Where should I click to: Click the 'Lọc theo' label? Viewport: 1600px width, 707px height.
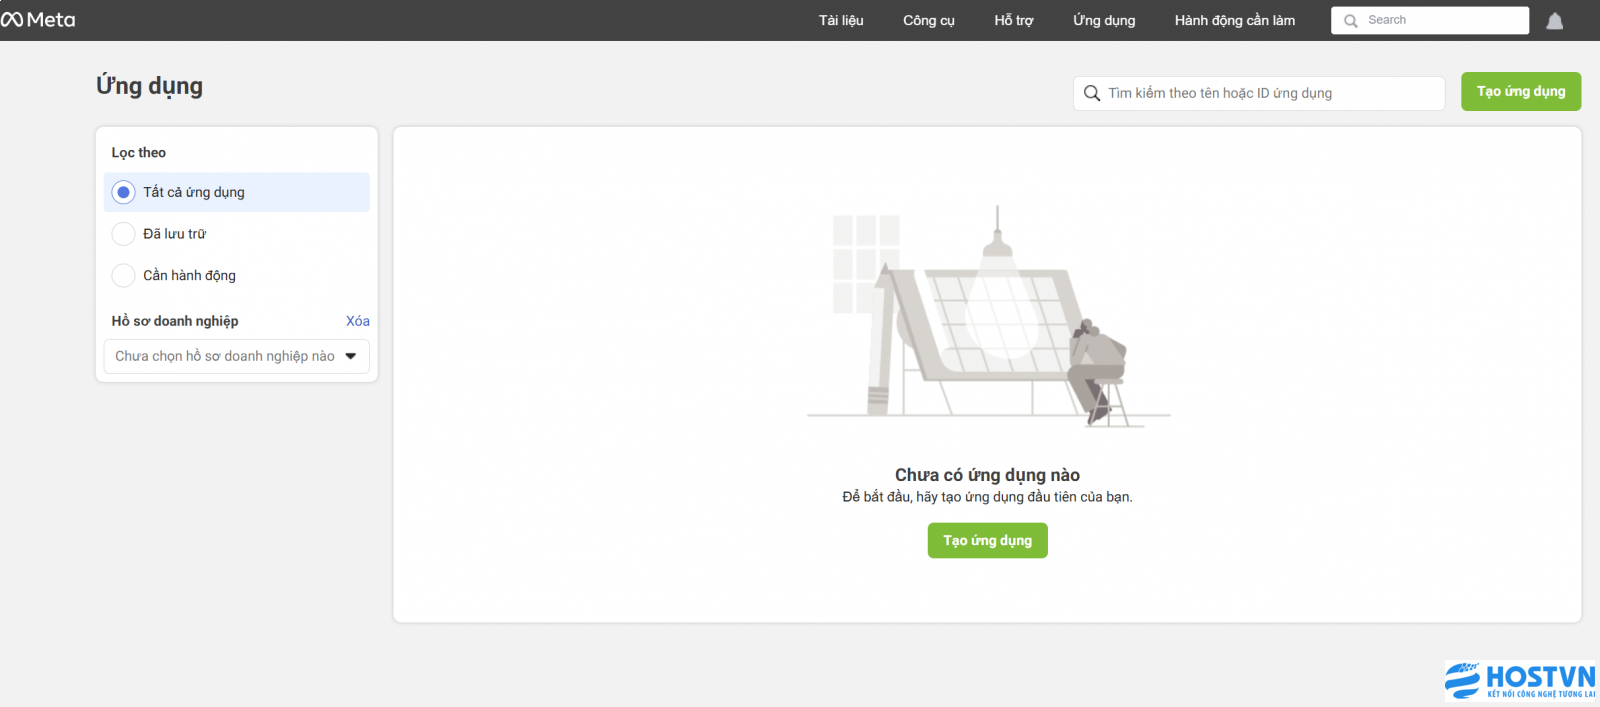coord(139,153)
